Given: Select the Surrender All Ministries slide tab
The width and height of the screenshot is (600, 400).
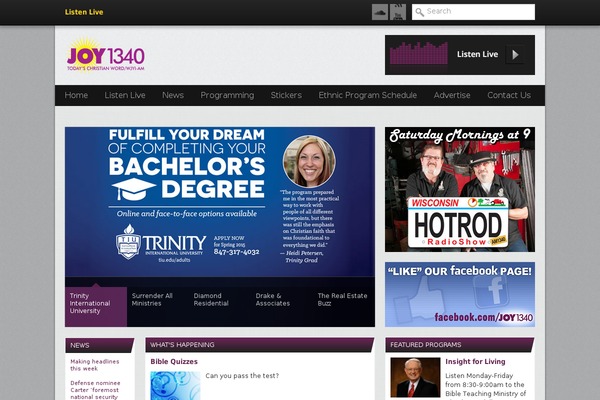Looking at the screenshot, I should [x=158, y=306].
